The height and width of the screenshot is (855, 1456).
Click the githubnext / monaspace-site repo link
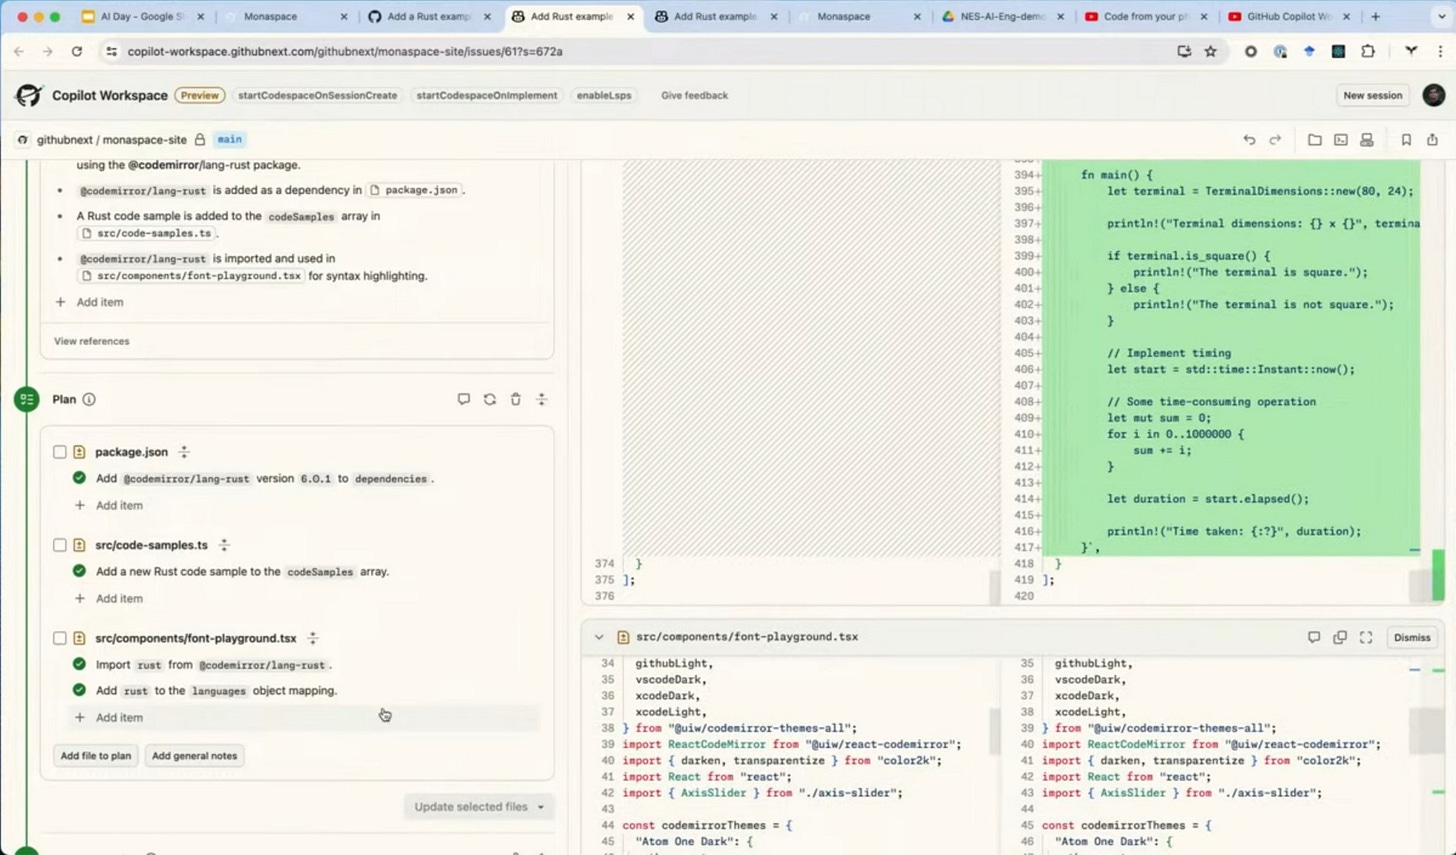[x=111, y=140]
